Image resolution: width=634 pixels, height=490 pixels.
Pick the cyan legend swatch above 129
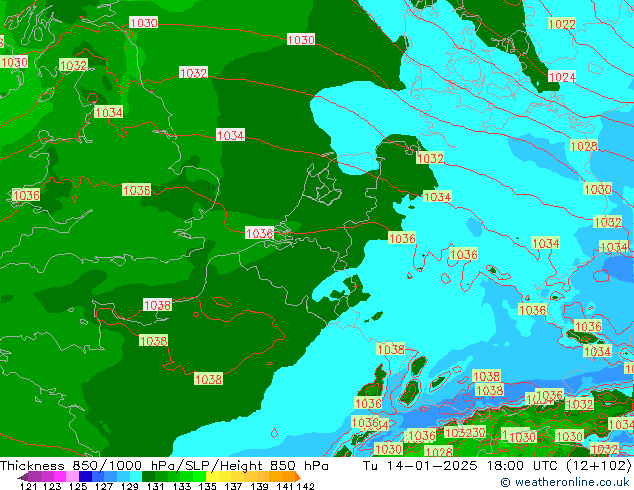click(x=136, y=477)
